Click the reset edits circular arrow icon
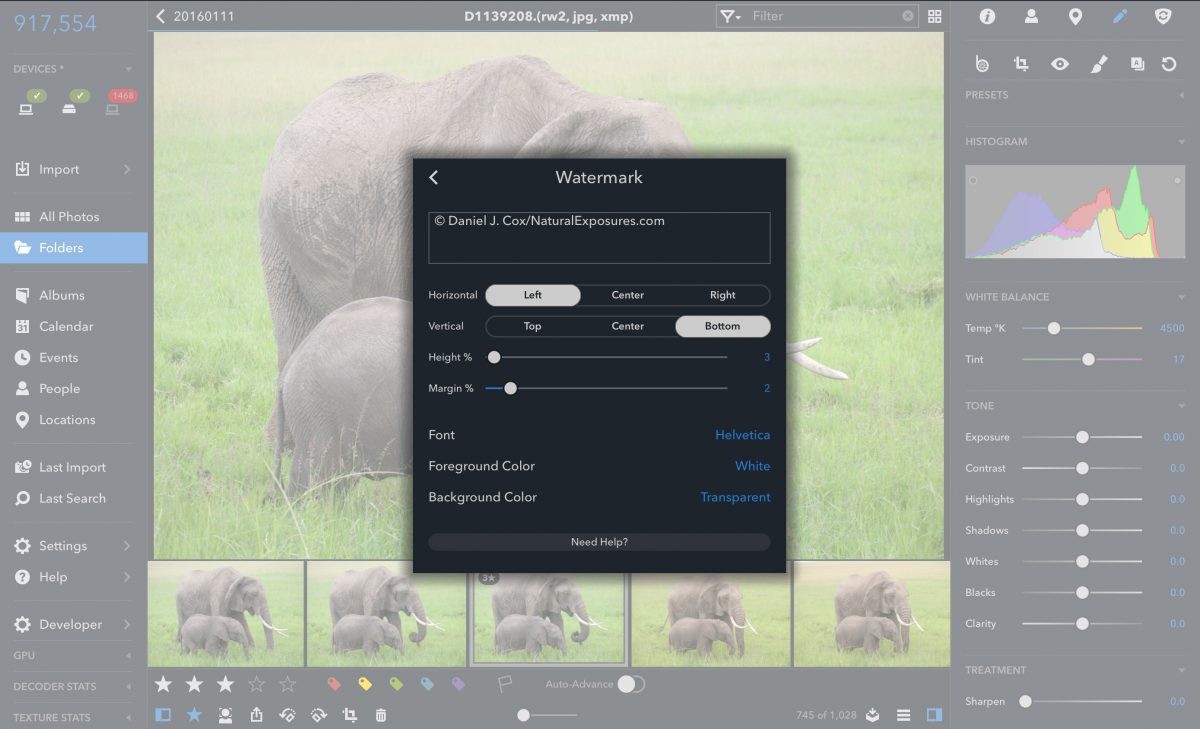The image size is (1200, 729). (x=1169, y=64)
